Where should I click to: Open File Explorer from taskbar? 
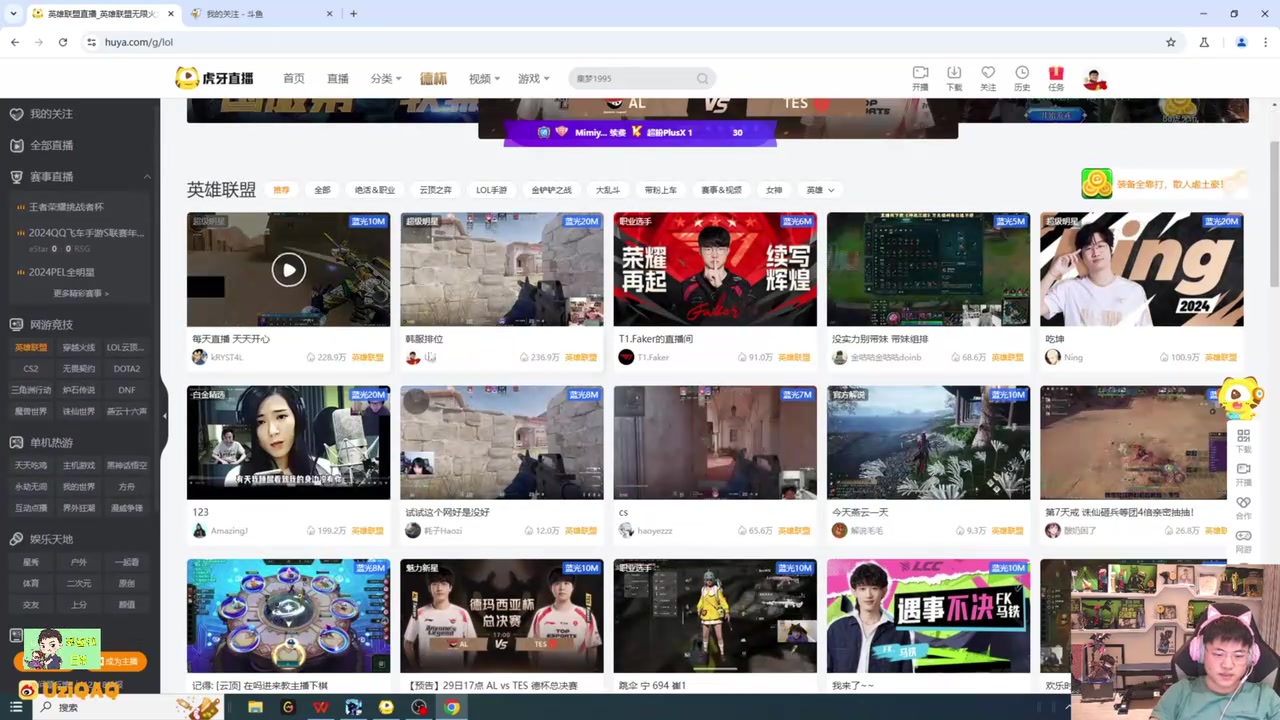pyautogui.click(x=255, y=707)
